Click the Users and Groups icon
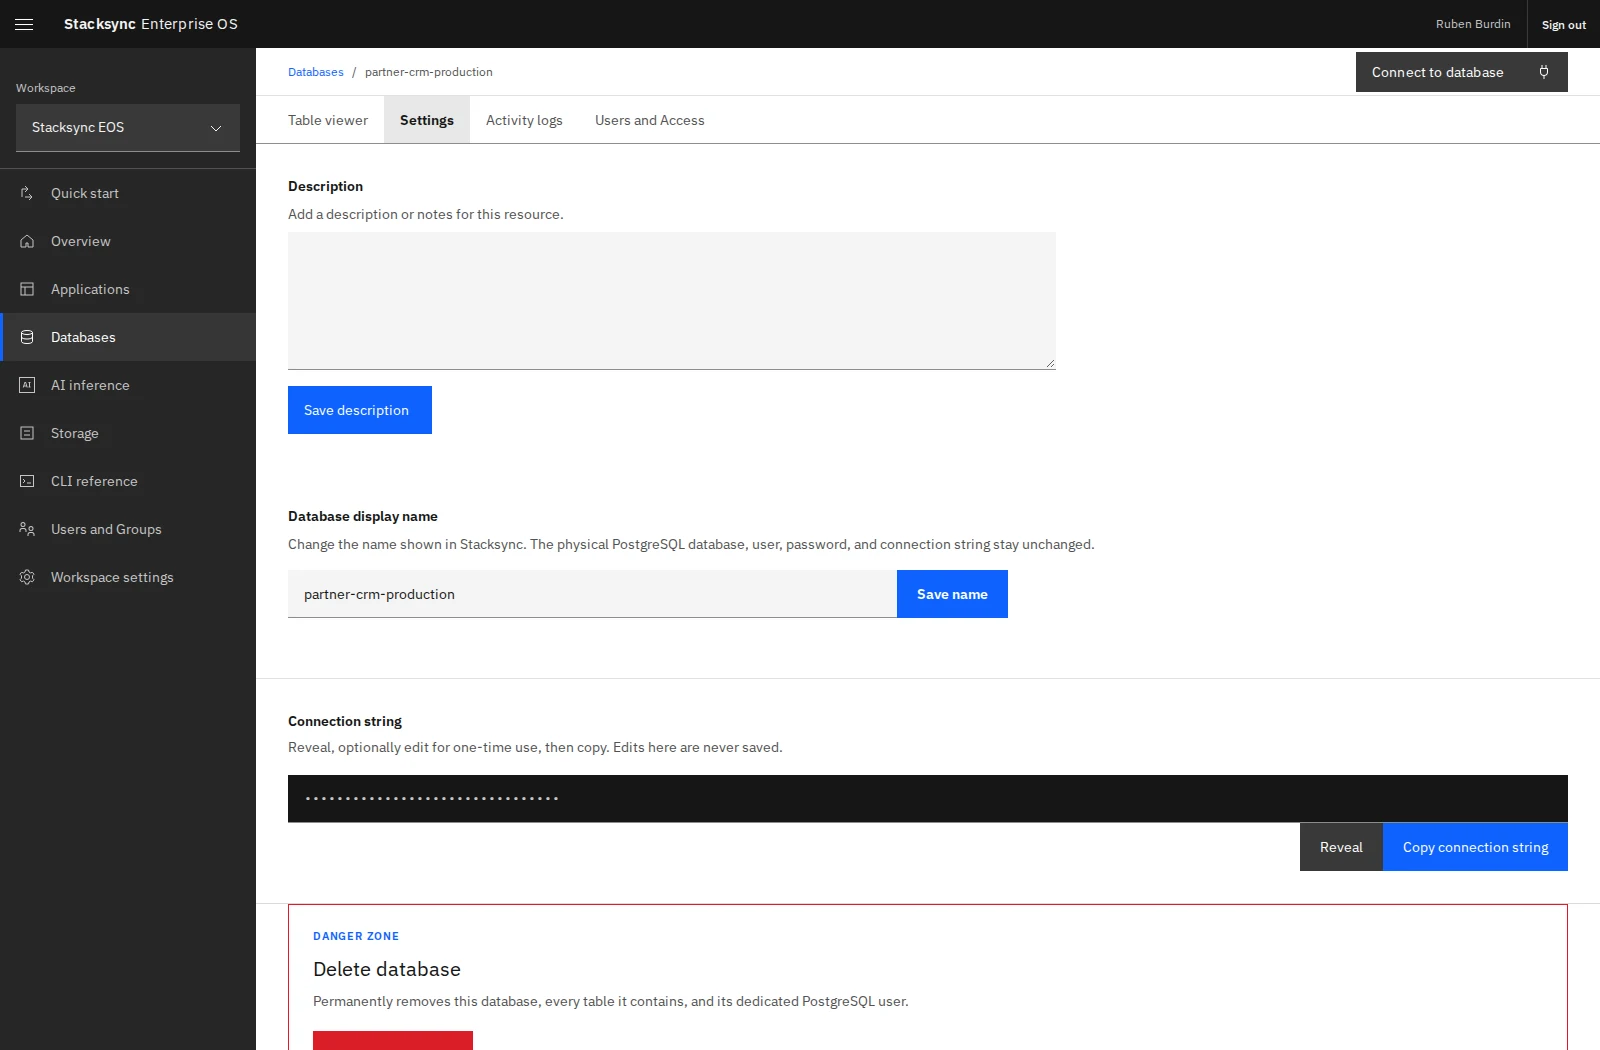The height and width of the screenshot is (1050, 1600). click(x=27, y=529)
